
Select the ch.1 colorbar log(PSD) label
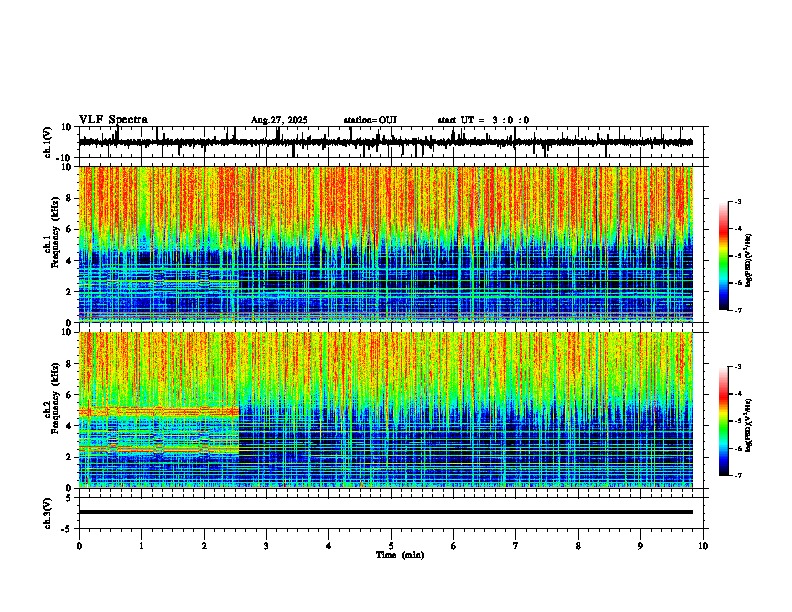[x=748, y=260]
